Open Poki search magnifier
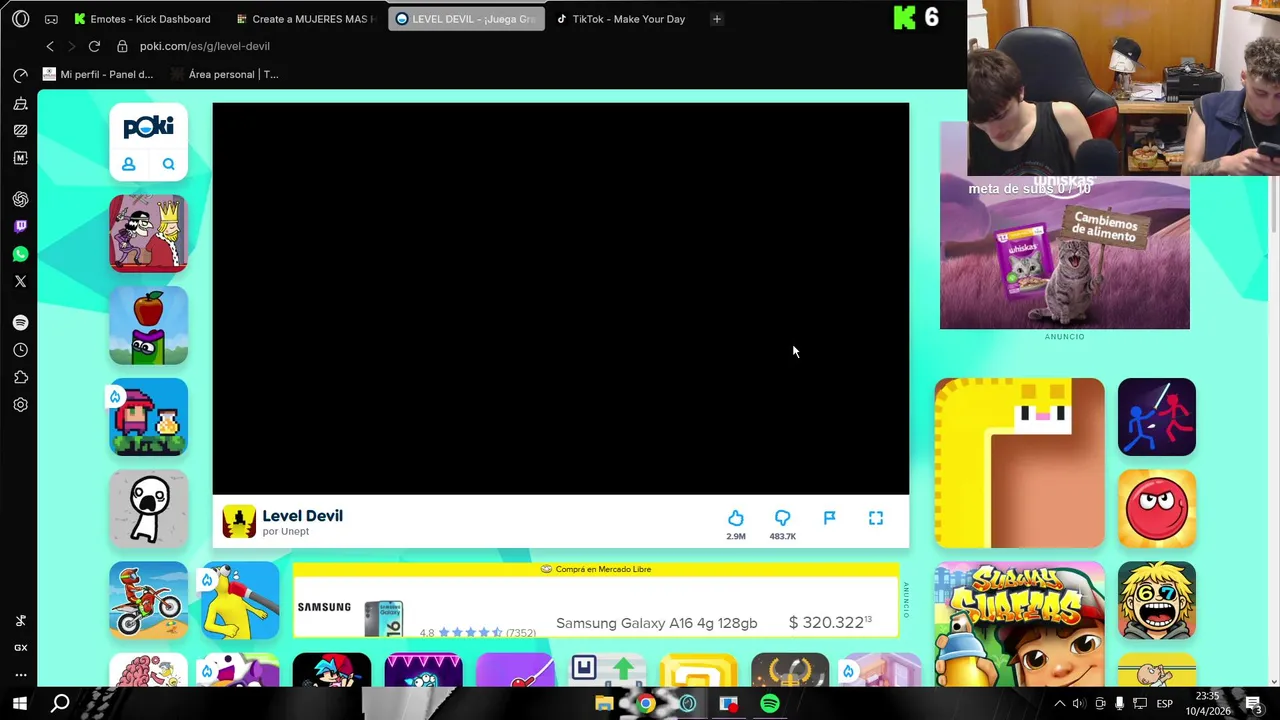The image size is (1280, 720). coord(168,164)
